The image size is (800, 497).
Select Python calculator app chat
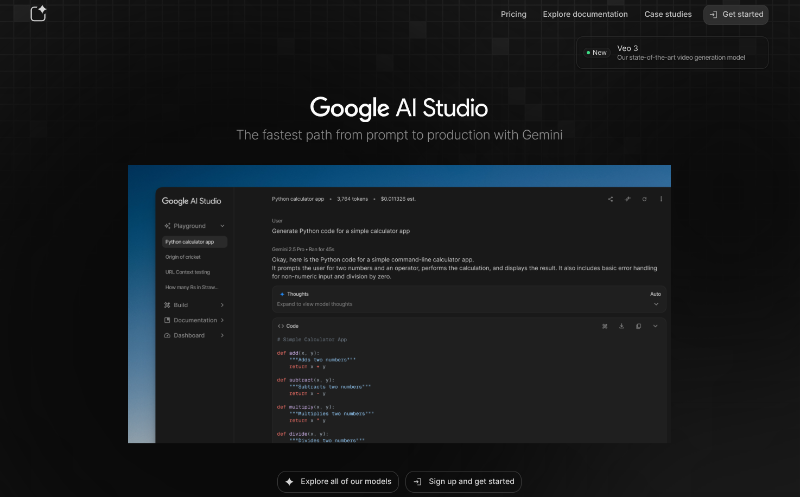tap(194, 242)
